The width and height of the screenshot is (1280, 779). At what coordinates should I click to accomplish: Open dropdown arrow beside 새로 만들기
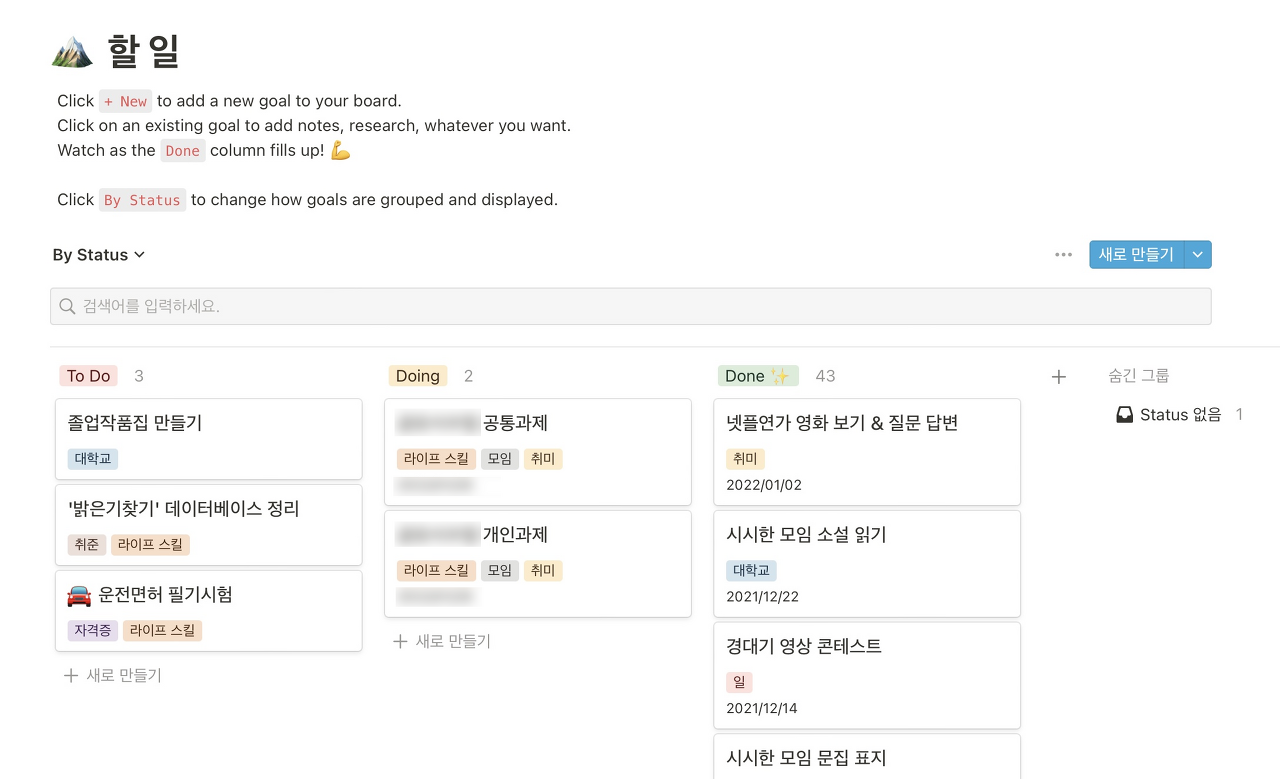[x=1198, y=255]
